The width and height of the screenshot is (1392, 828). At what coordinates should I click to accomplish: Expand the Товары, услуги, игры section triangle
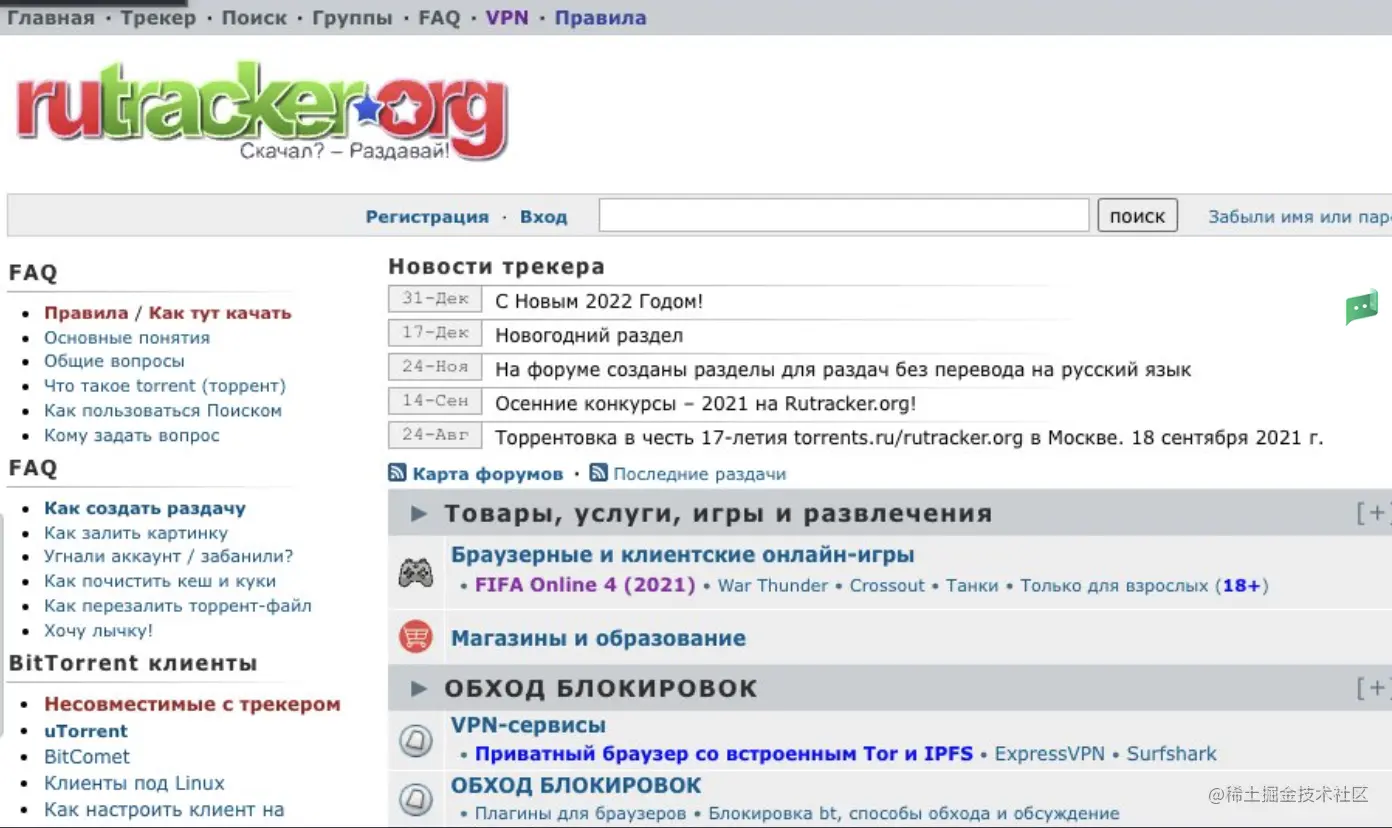419,513
